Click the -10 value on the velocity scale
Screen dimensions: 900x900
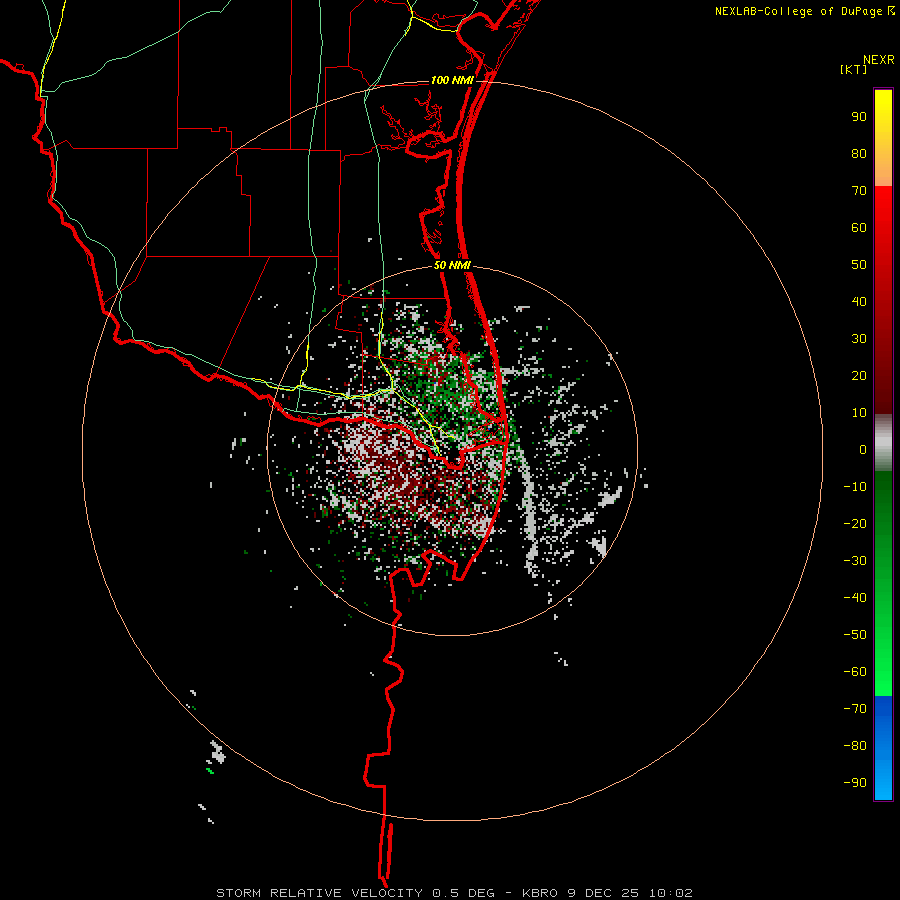click(855, 487)
